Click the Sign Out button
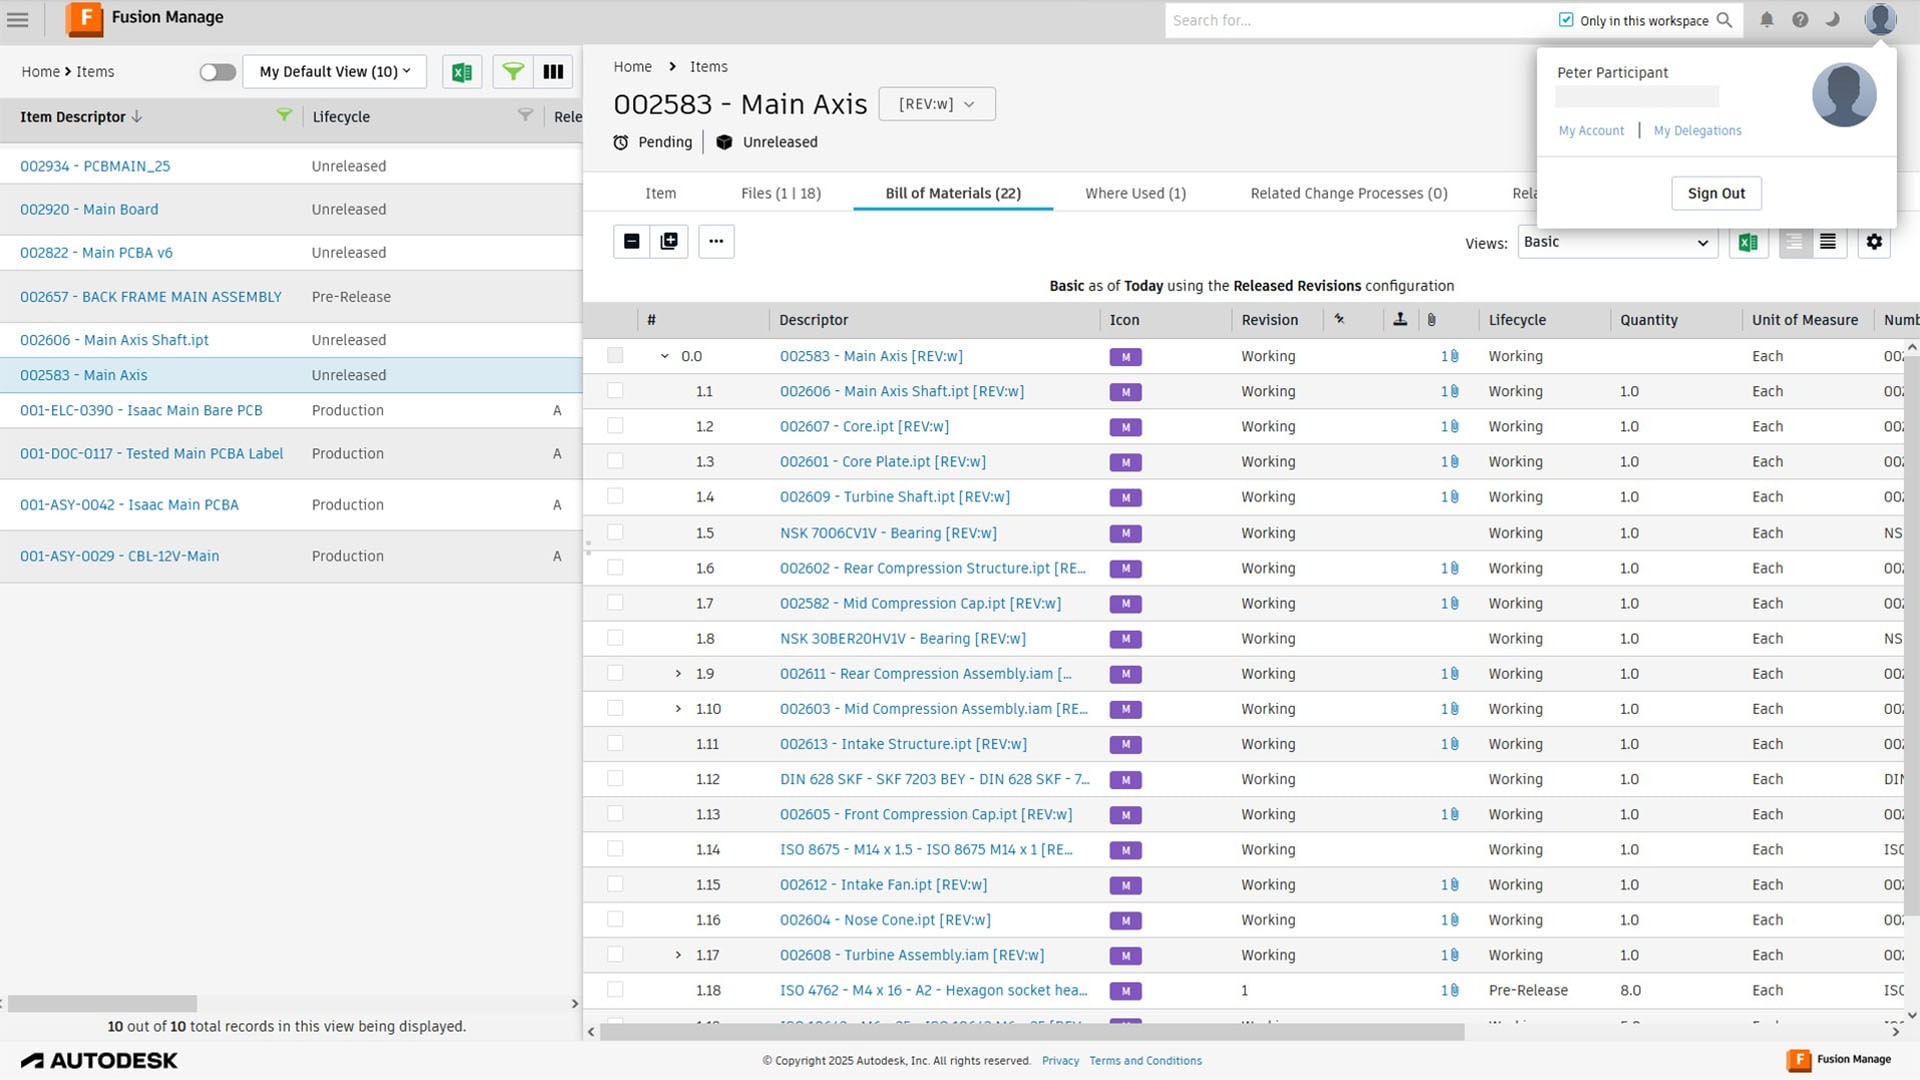1920x1080 pixels. (1716, 193)
